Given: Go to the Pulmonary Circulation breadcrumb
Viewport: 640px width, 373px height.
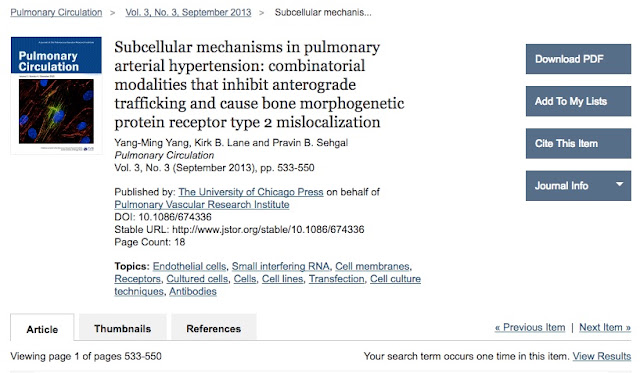Looking at the screenshot, I should coord(56,12).
